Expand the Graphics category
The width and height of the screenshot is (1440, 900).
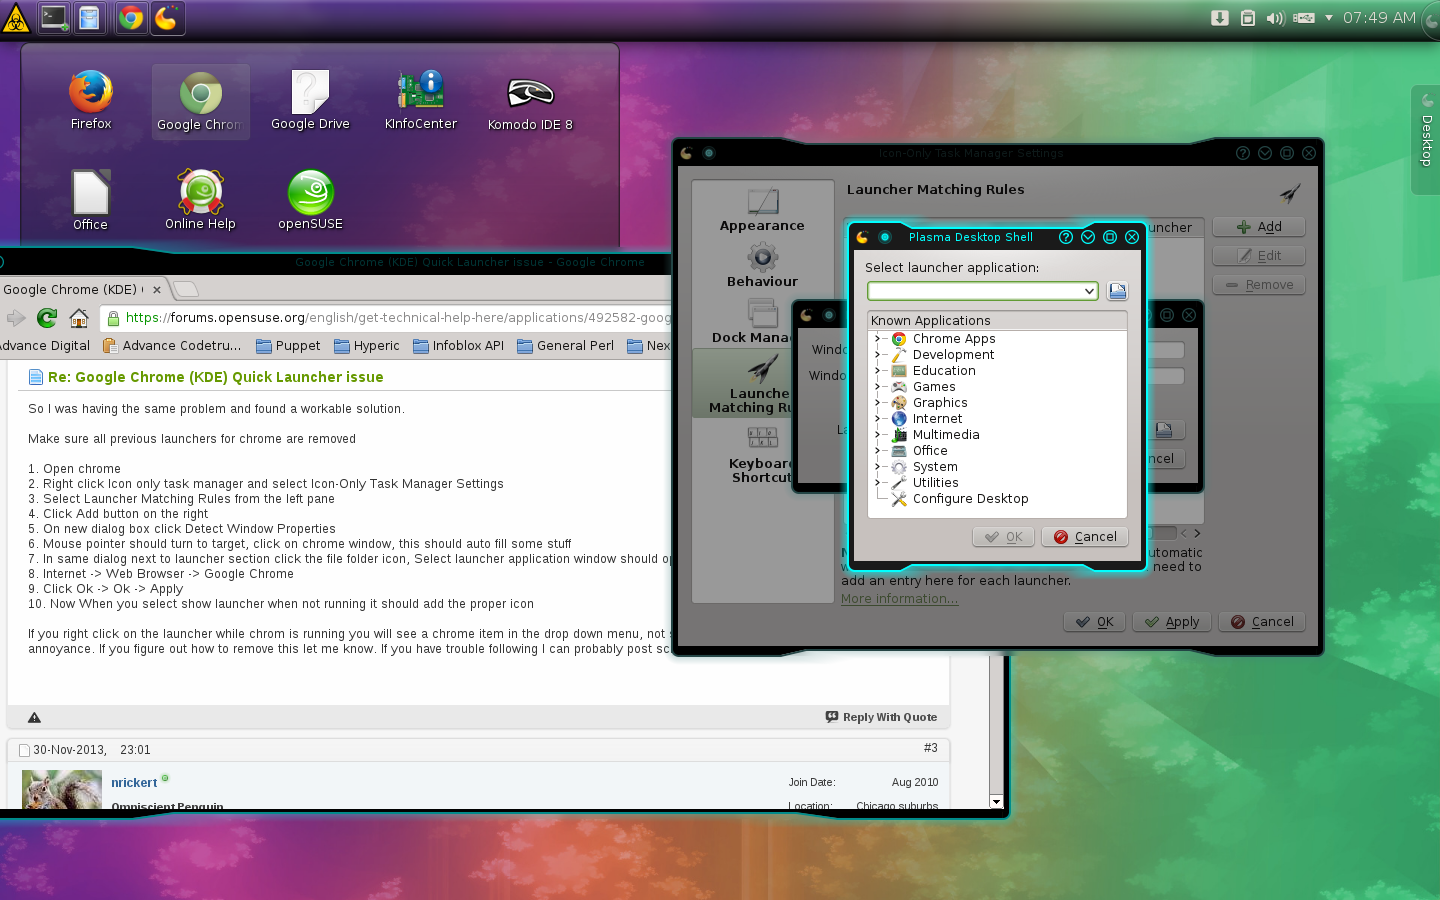[x=878, y=403]
